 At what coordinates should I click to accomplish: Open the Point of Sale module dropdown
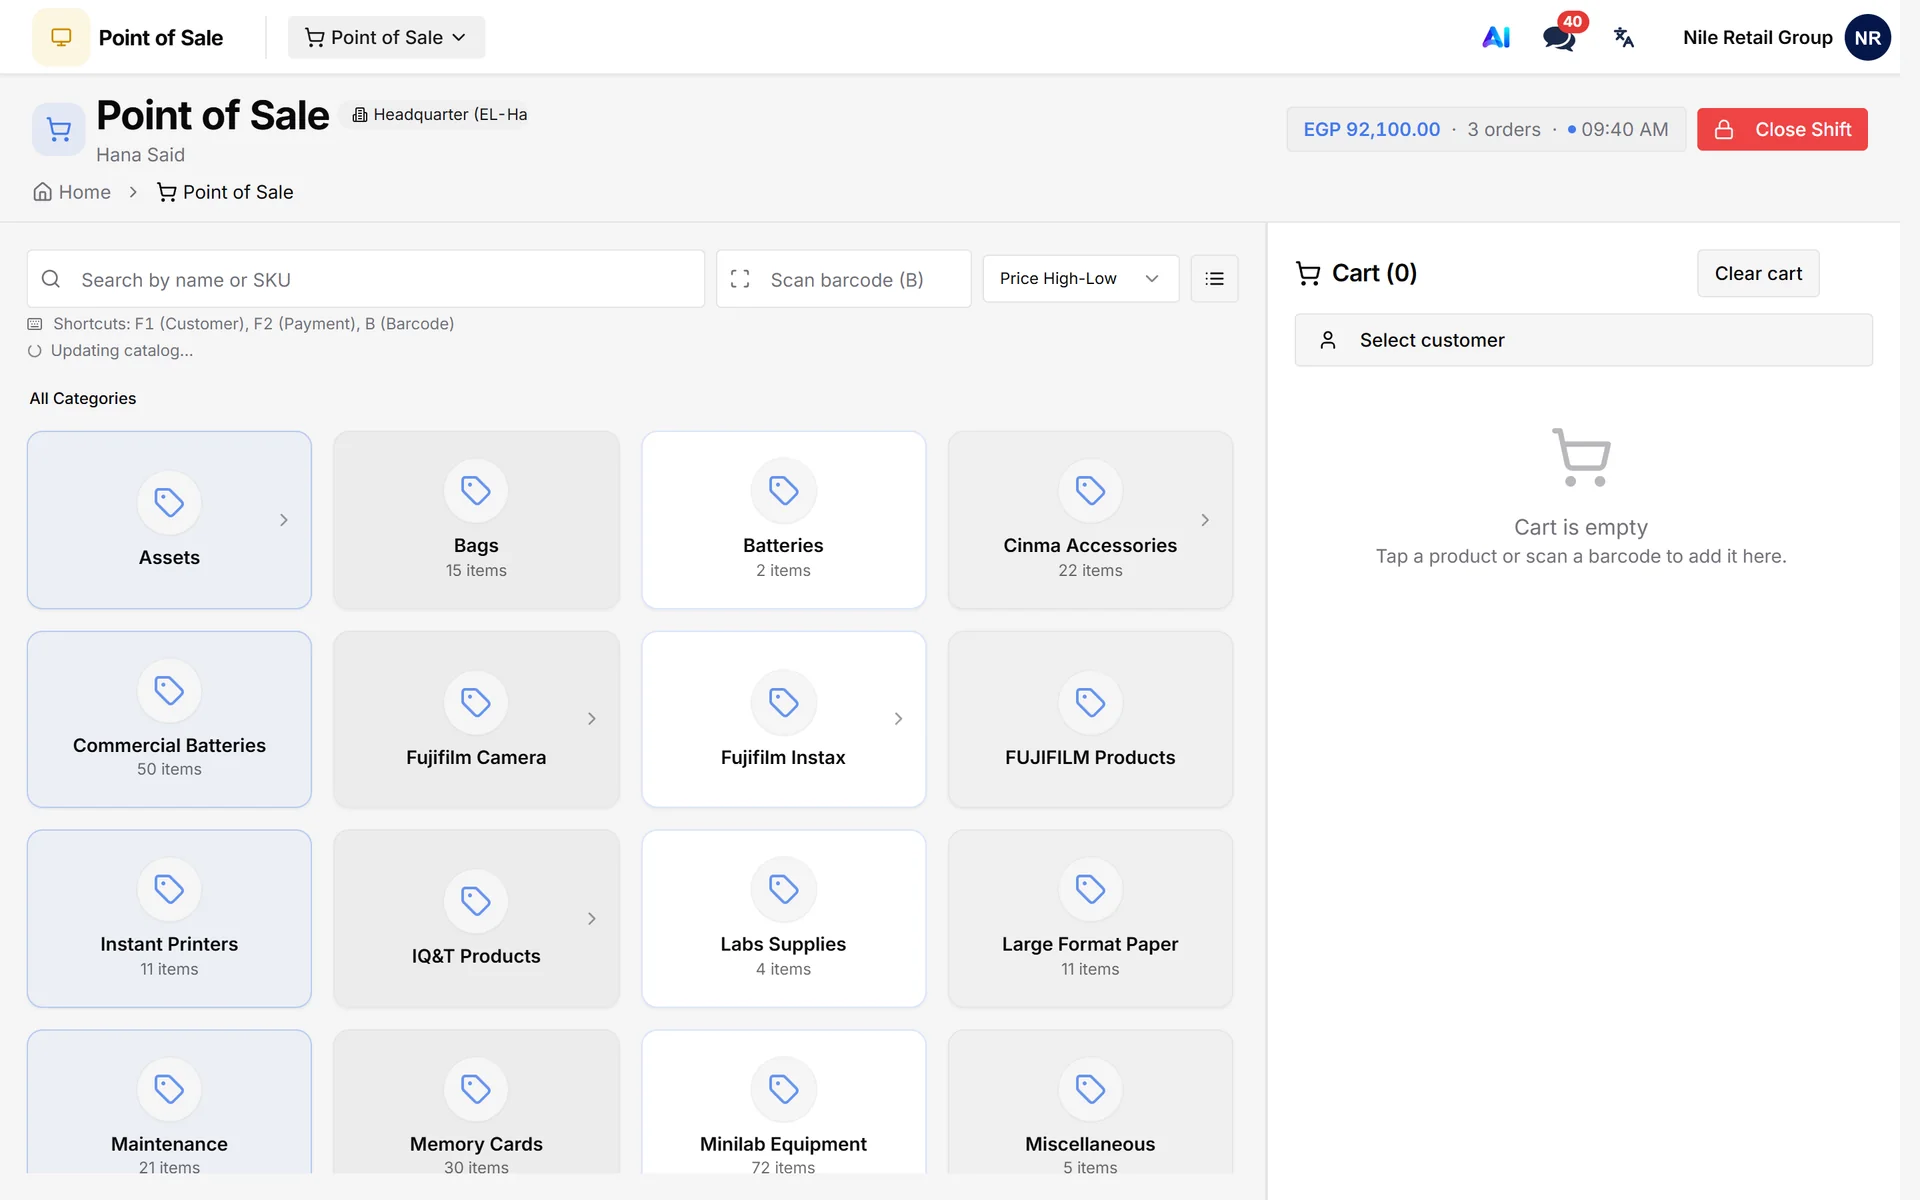coord(386,37)
